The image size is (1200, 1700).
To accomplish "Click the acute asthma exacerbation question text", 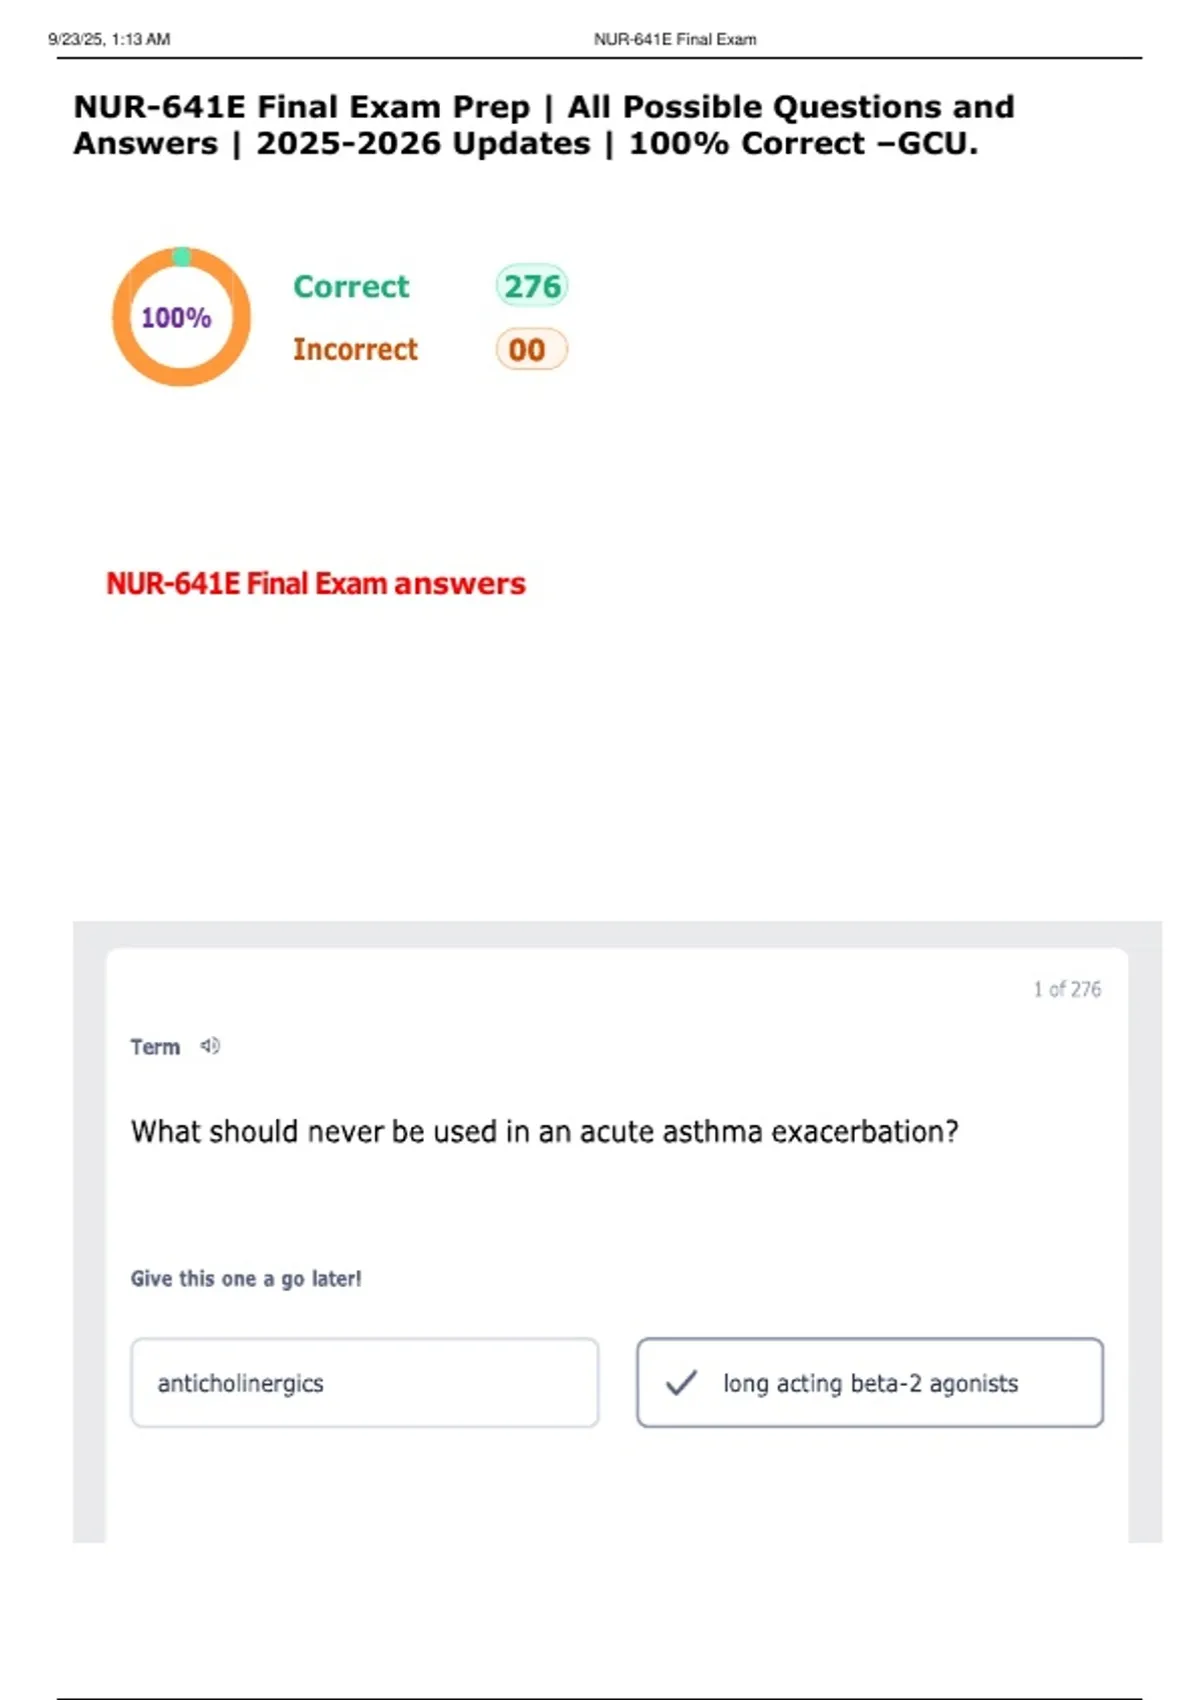I will [544, 1131].
